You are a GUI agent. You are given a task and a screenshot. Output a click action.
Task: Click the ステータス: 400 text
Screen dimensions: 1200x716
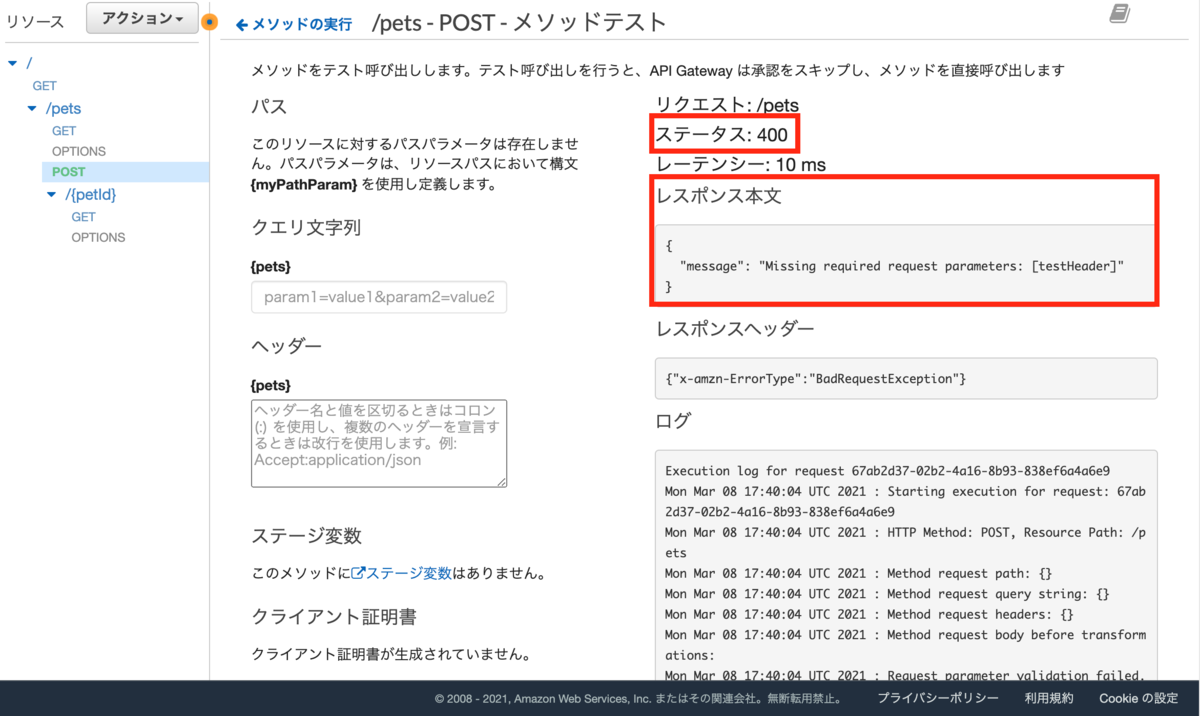click(x=722, y=134)
